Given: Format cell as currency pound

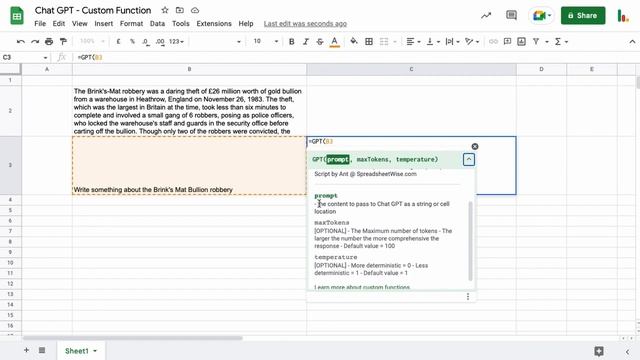Looking at the screenshot, I should (x=118, y=42).
